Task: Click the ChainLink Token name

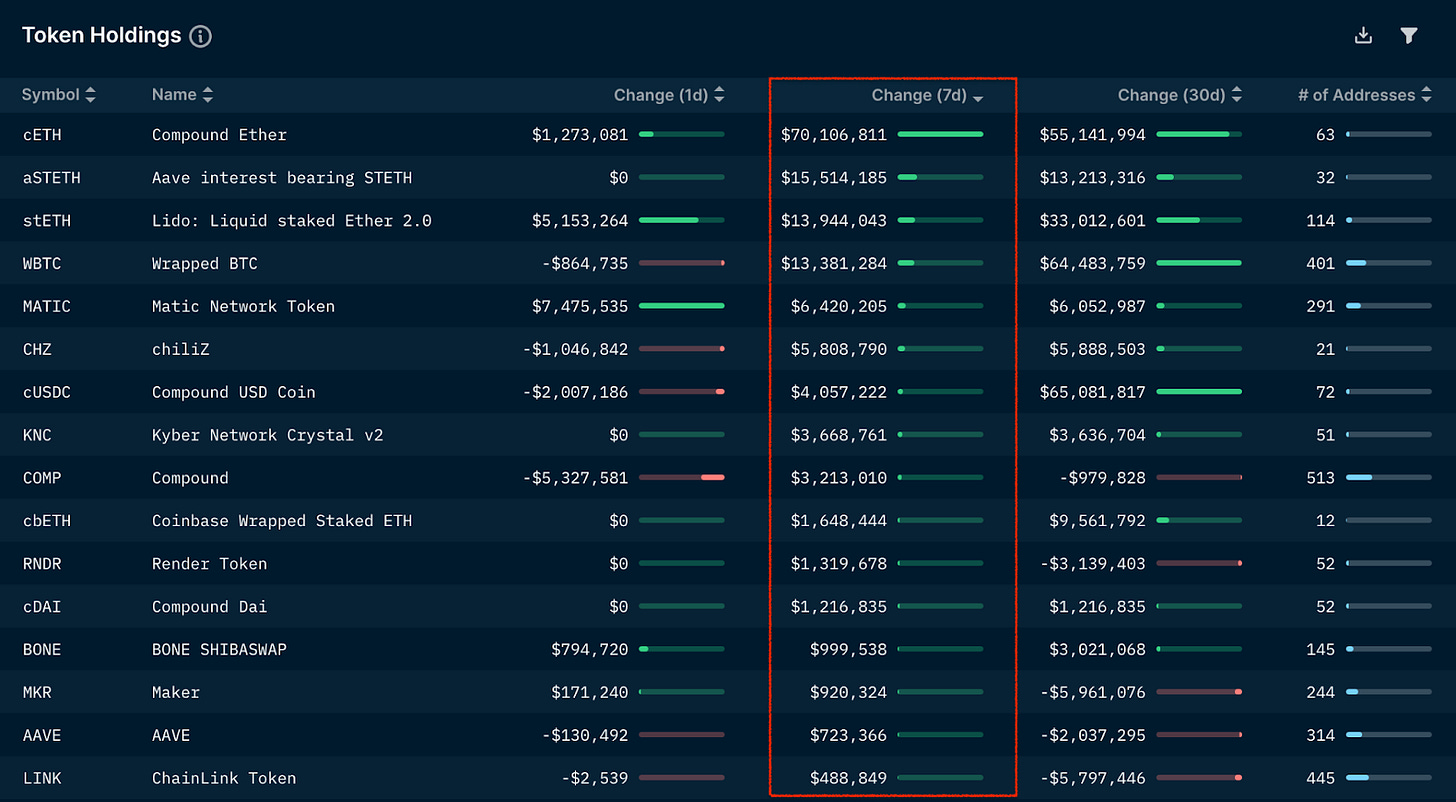Action: click(224, 779)
